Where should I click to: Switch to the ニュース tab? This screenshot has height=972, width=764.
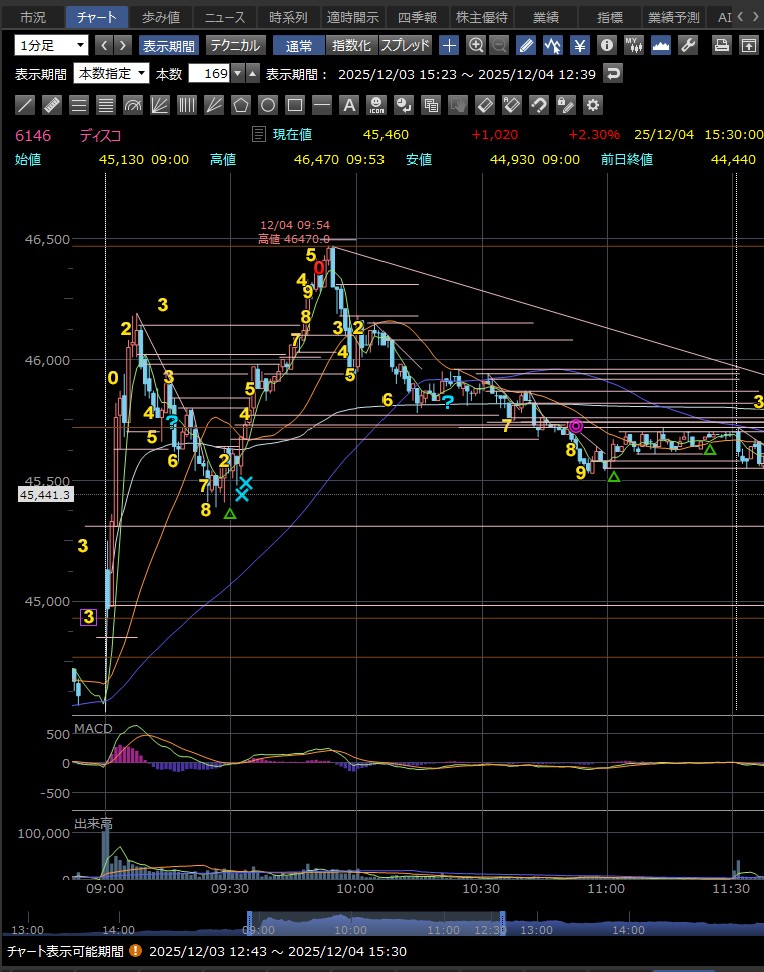coord(224,17)
